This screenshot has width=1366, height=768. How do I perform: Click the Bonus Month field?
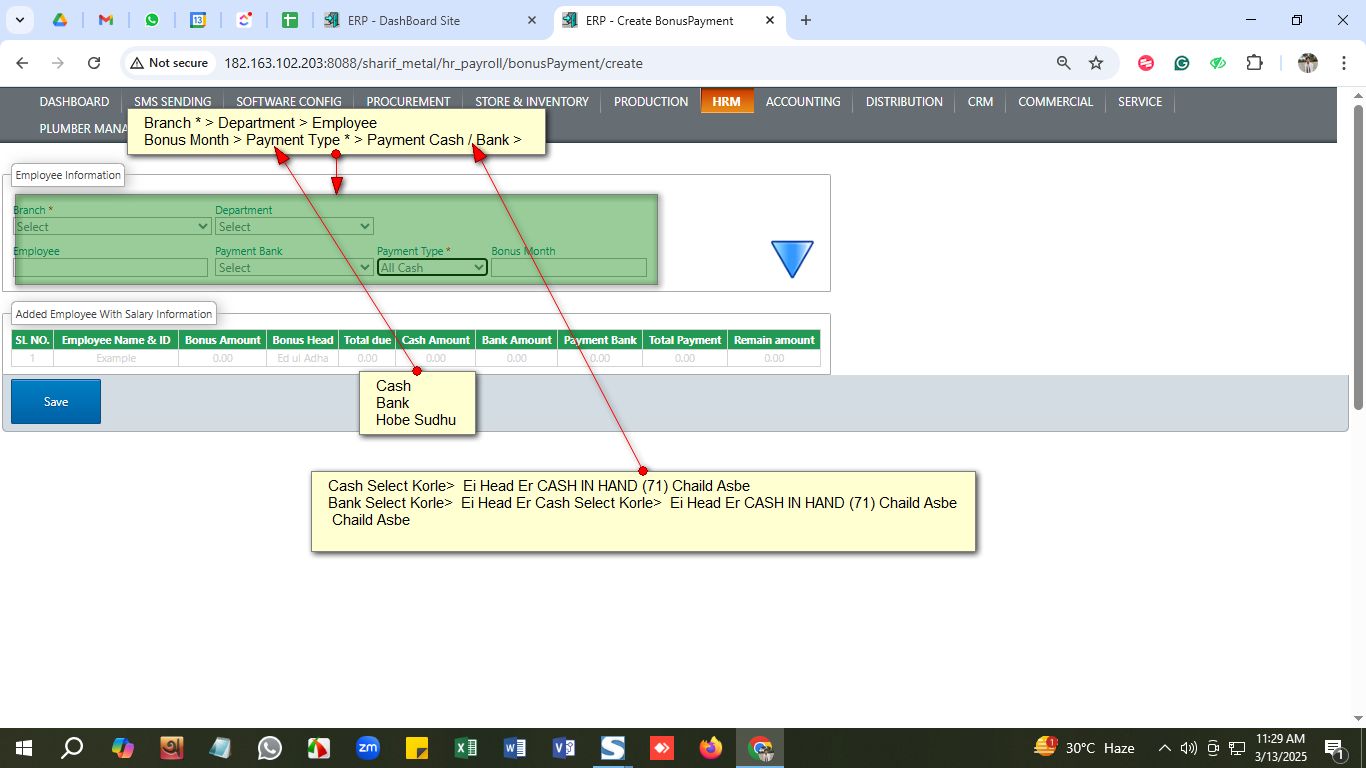click(x=569, y=268)
